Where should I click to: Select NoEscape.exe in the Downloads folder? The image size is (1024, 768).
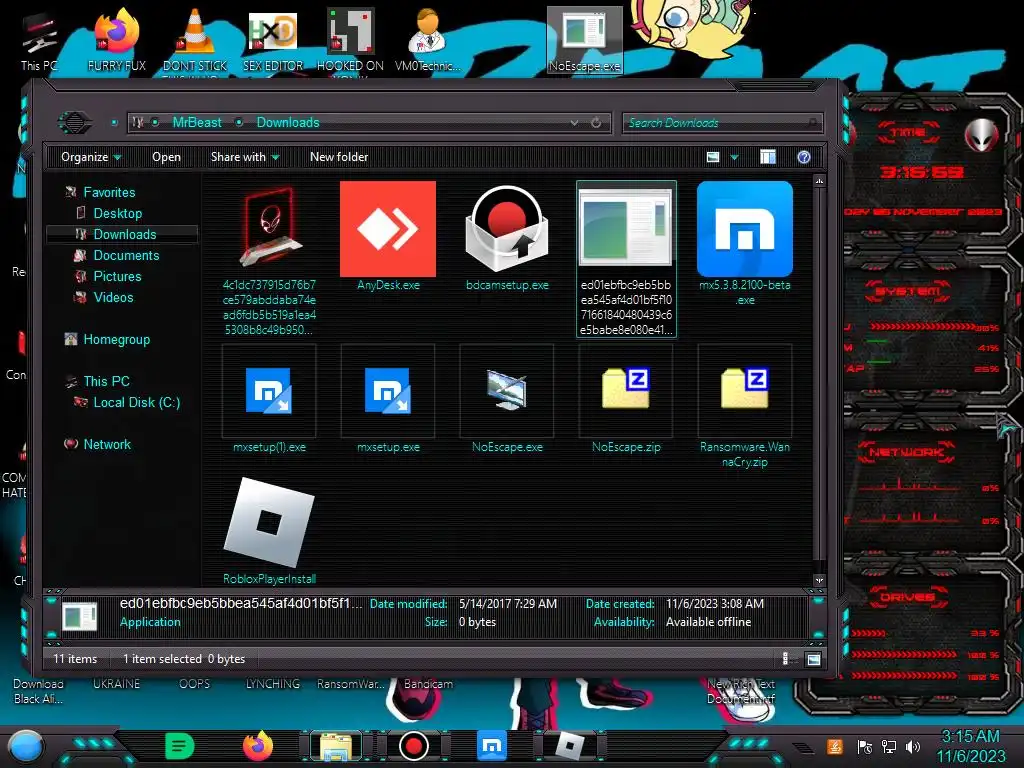[x=507, y=389]
